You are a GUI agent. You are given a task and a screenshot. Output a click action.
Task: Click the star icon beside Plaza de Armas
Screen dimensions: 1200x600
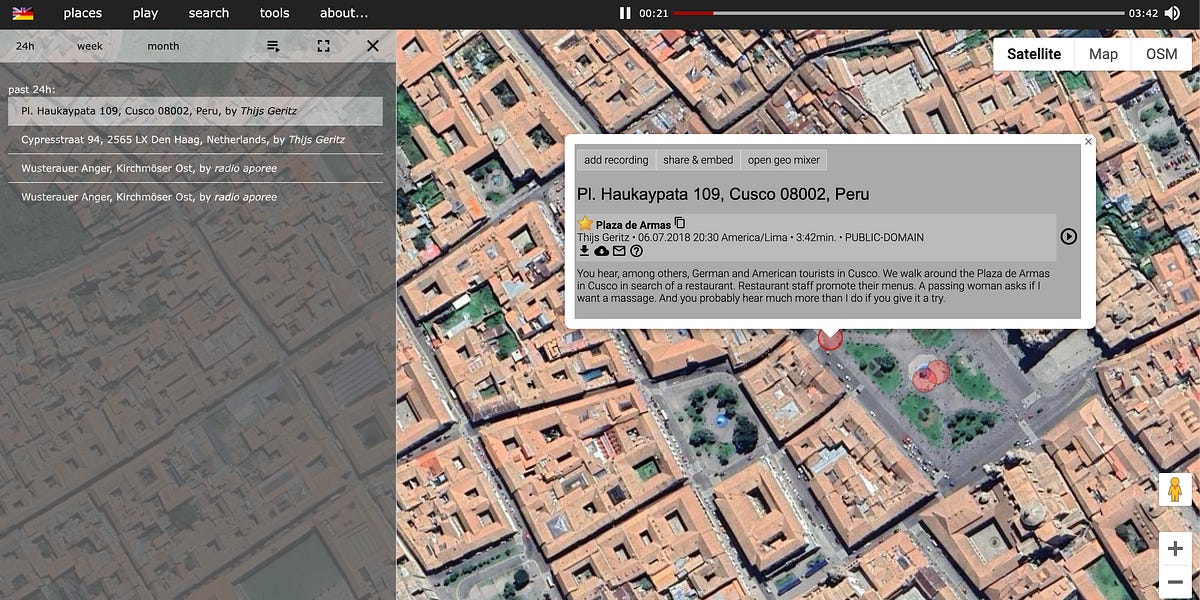pos(586,224)
